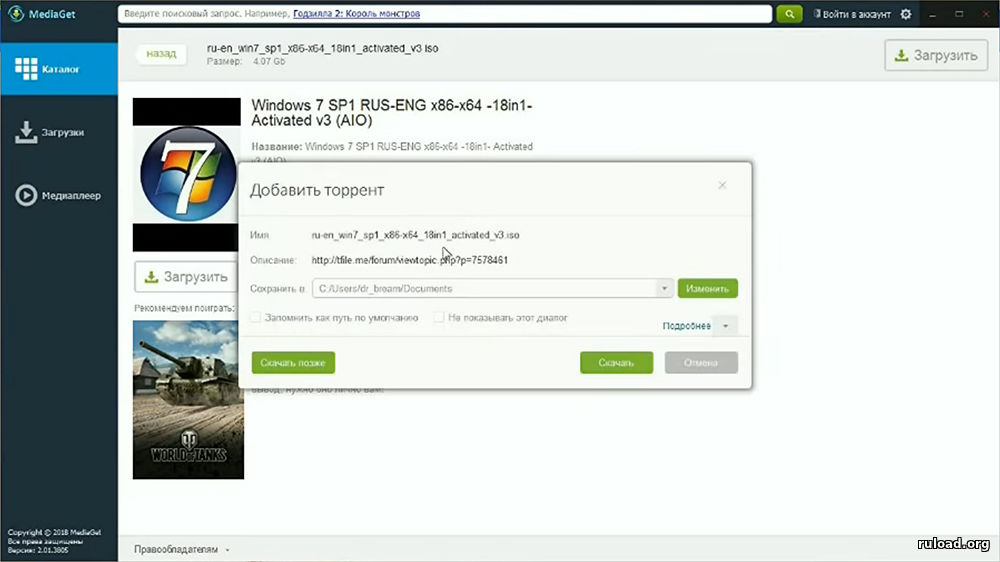This screenshot has height=562, width=1000.
Task: Open the World of Tanks recommendation banner
Action: [188, 399]
